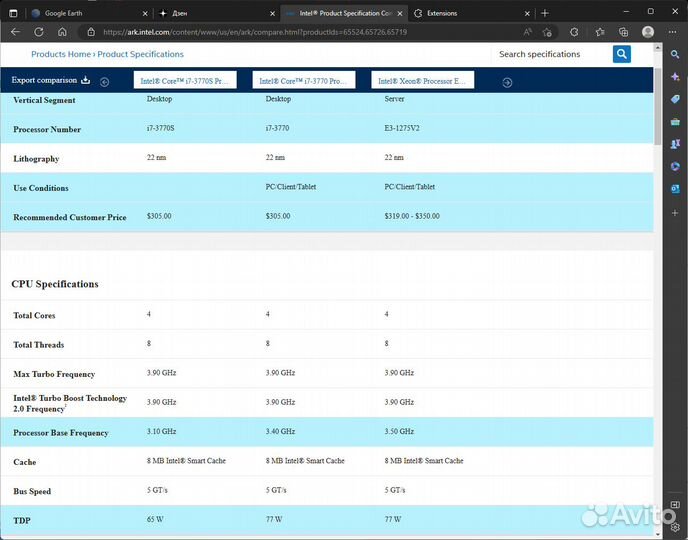Open the Products Home breadcrumb link
Viewport: 688px width, 540px height.
[x=61, y=54]
